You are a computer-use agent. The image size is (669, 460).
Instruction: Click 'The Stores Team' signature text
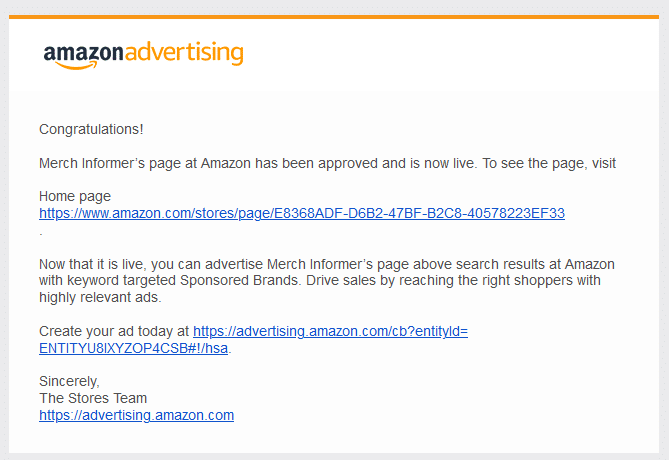click(x=93, y=398)
